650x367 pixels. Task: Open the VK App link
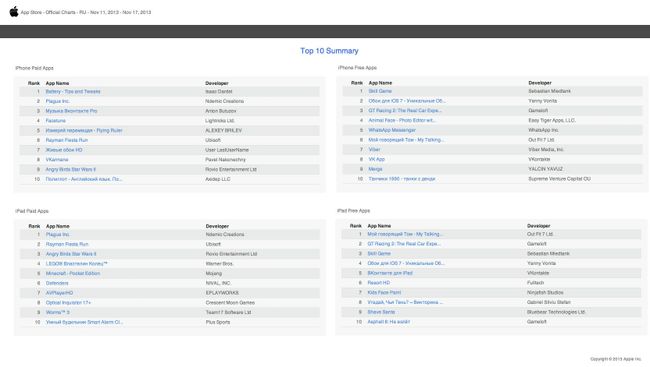[x=376, y=159]
